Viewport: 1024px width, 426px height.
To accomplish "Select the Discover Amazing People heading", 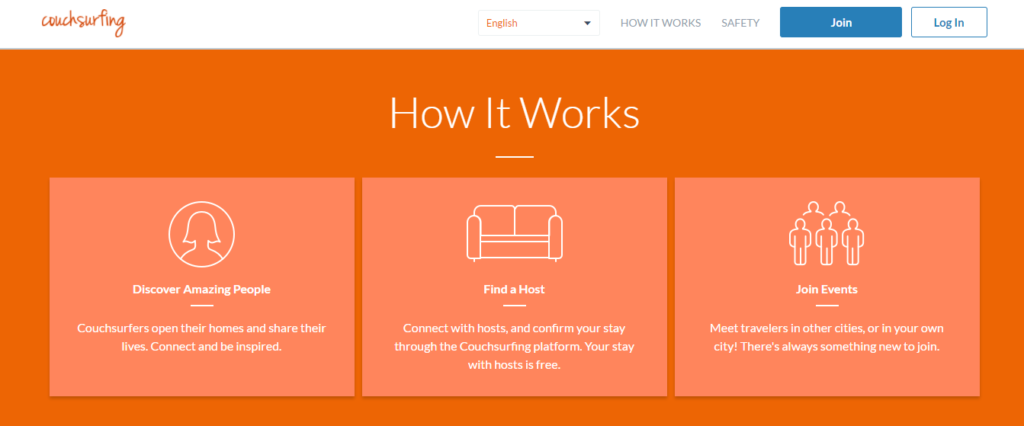I will [x=202, y=289].
